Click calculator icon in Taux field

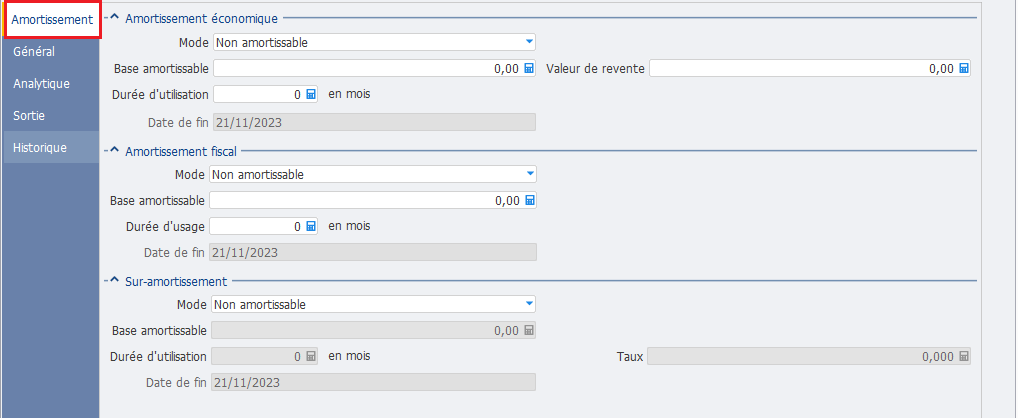[x=964, y=356]
